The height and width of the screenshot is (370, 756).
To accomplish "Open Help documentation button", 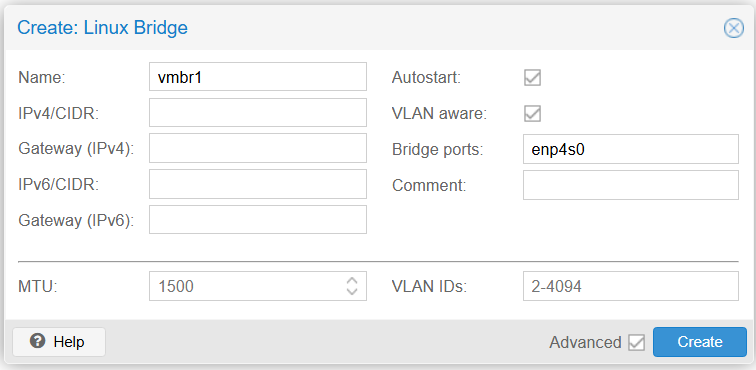I will pos(59,342).
